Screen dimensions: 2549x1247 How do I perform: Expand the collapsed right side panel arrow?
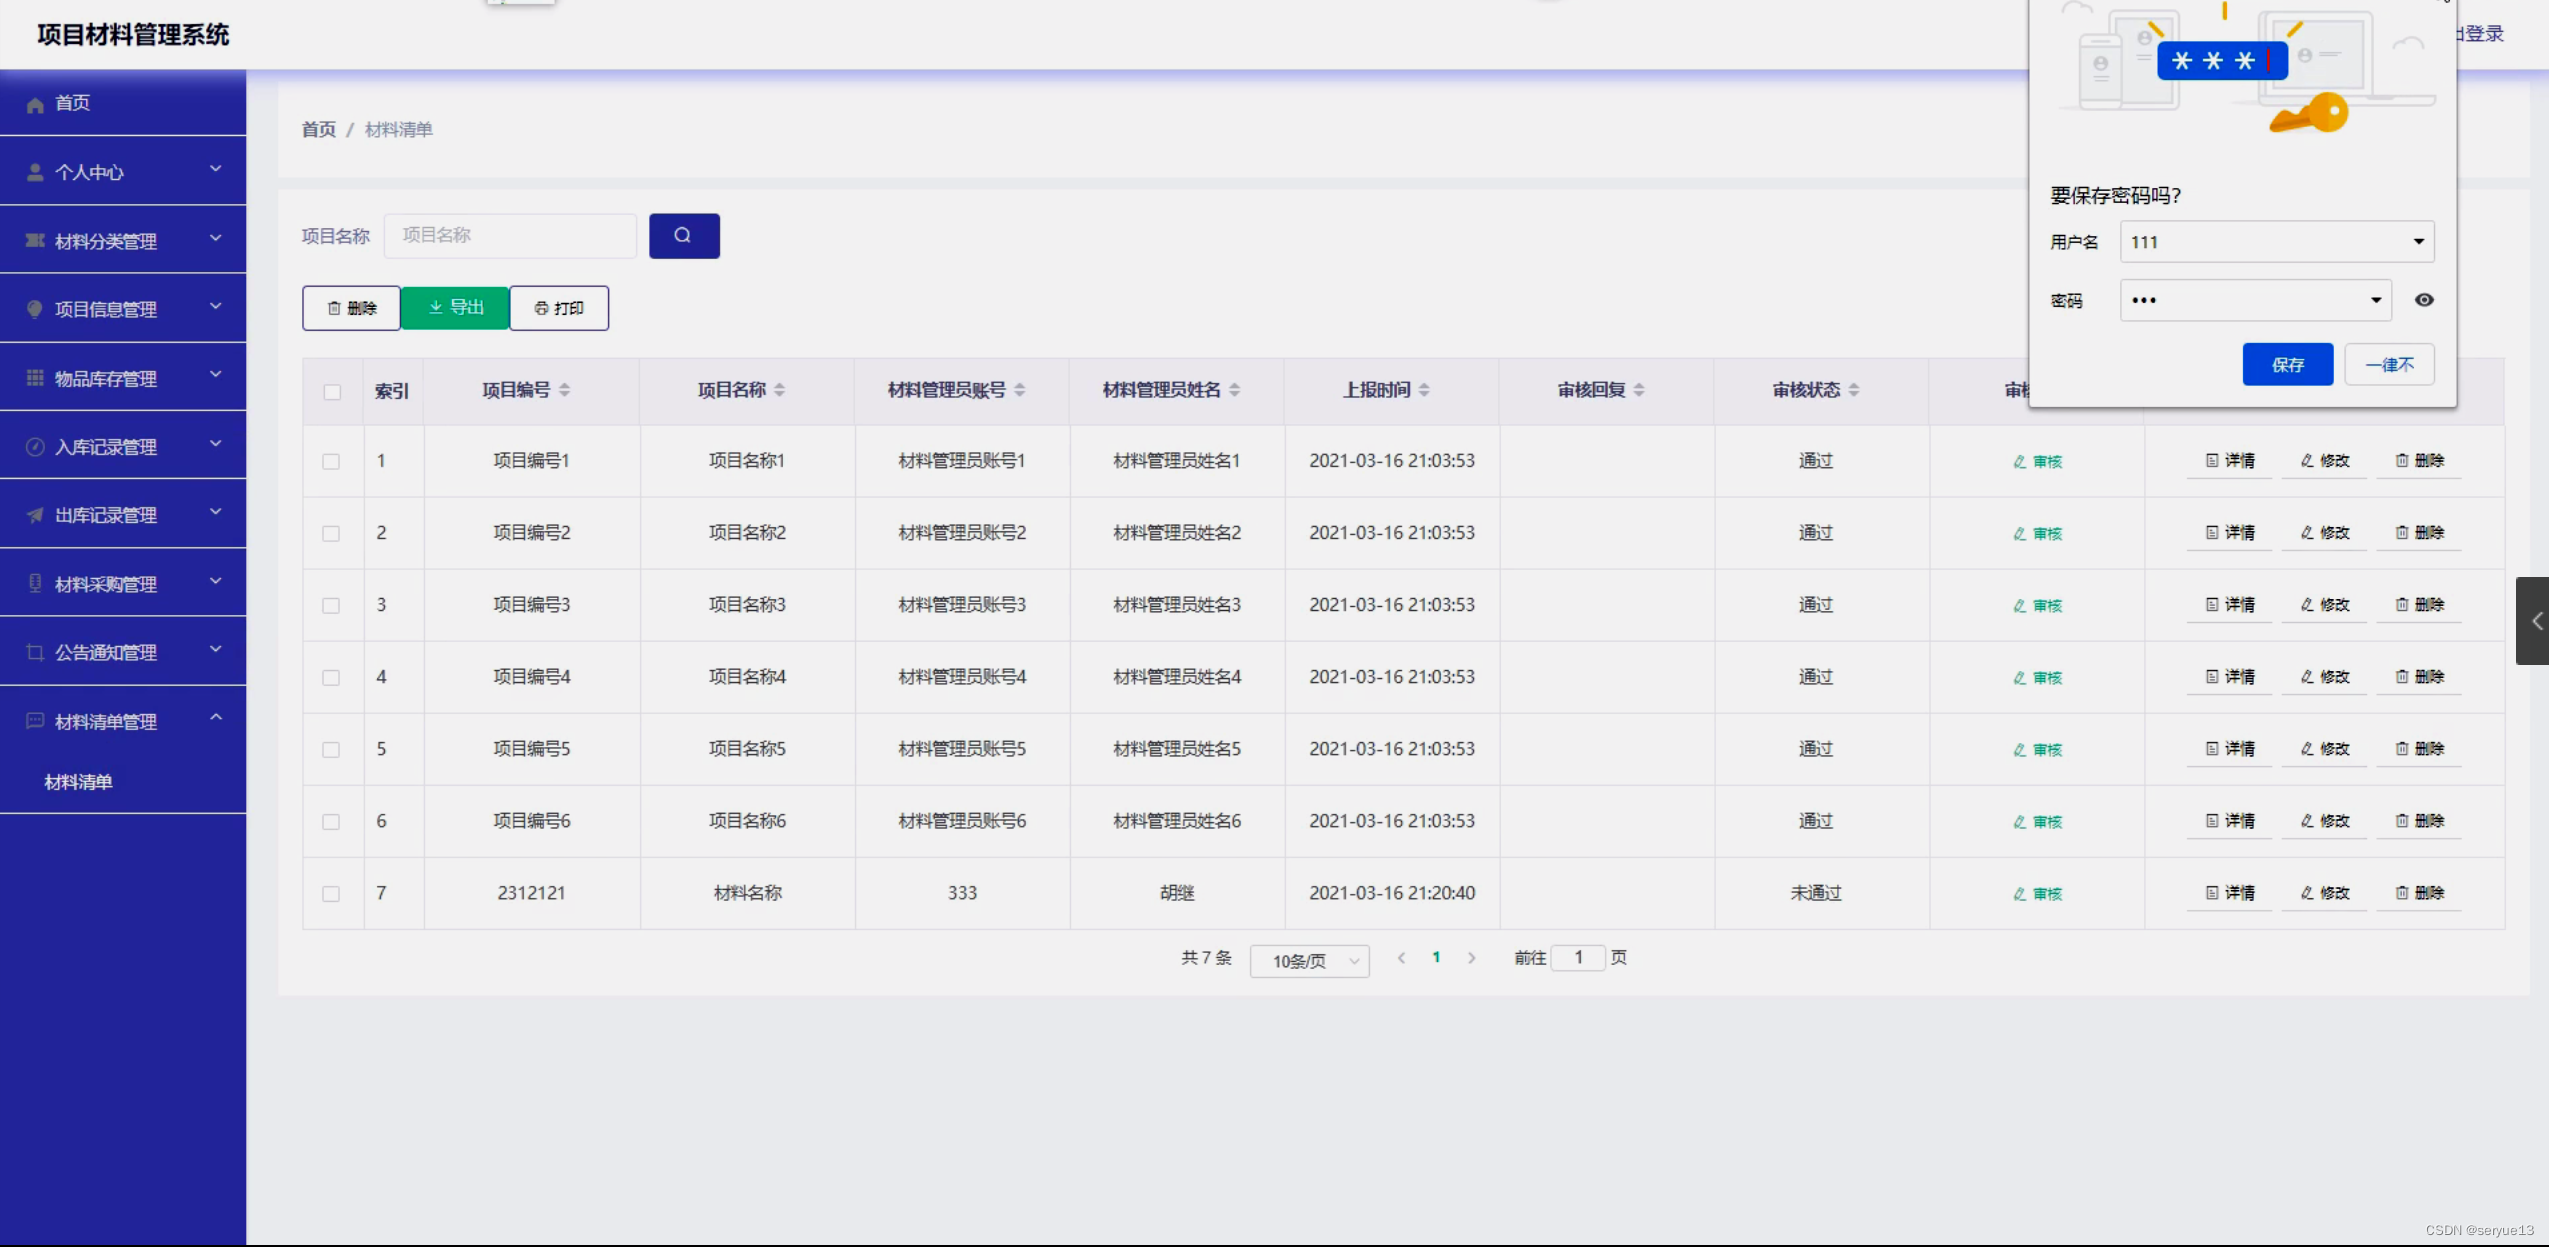click(2534, 621)
